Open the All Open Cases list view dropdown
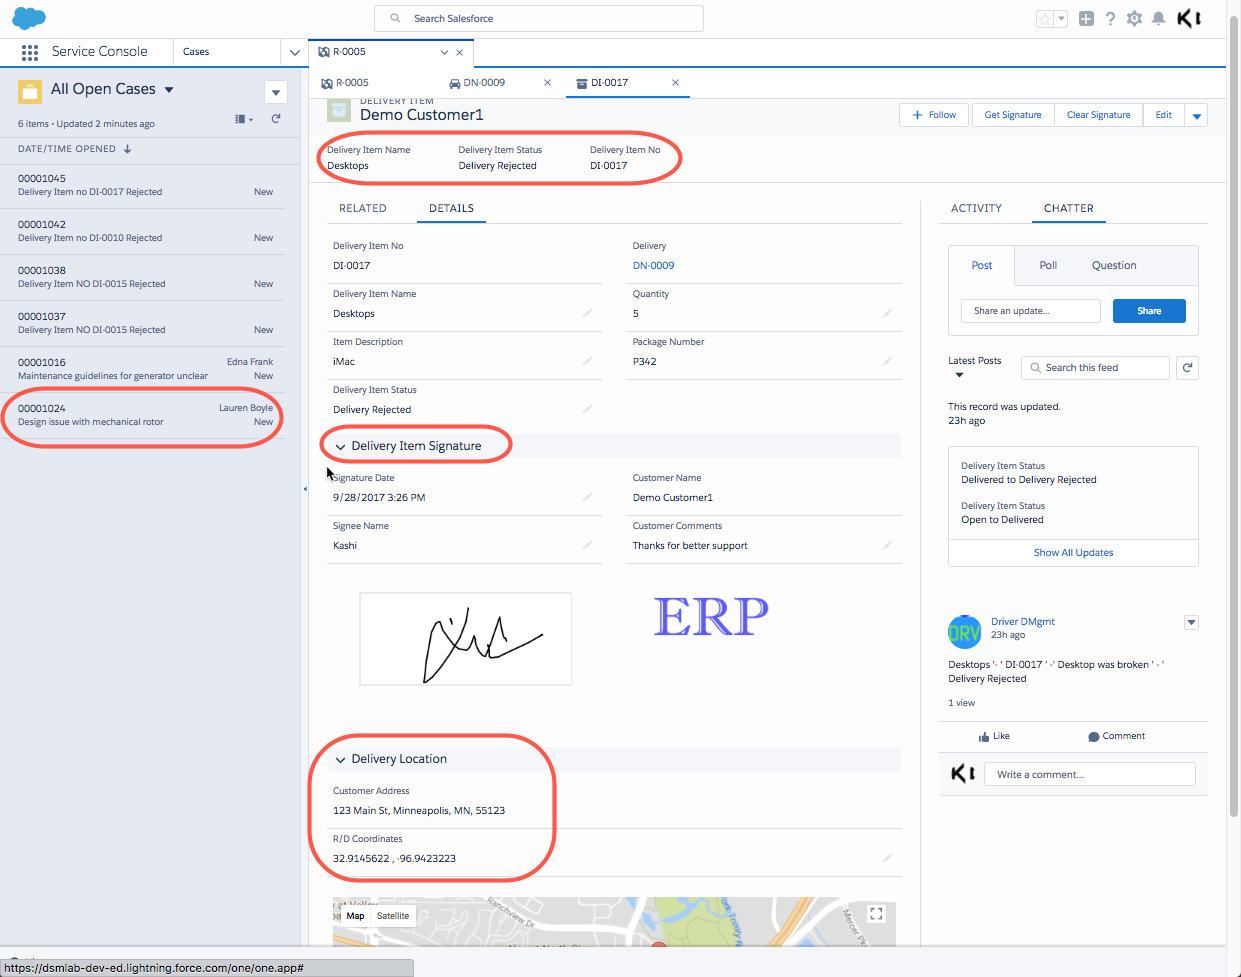The height and width of the screenshot is (977, 1241). point(169,90)
